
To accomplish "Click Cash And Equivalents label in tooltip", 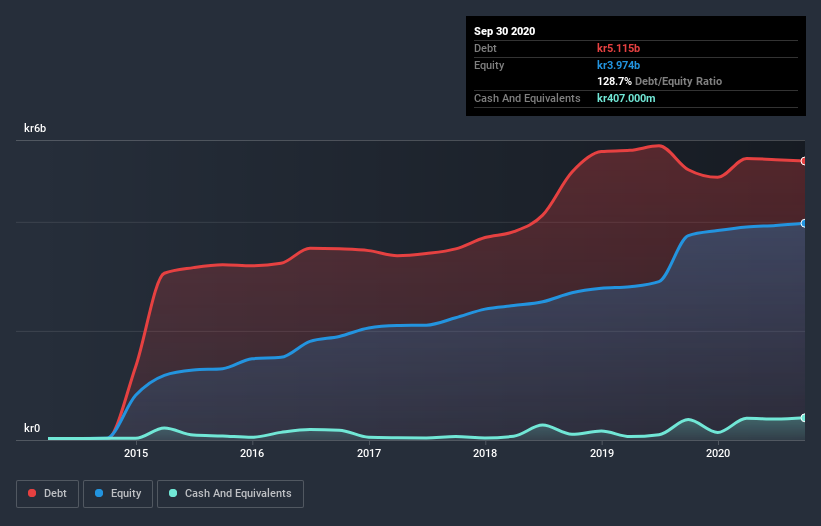I will (527, 98).
